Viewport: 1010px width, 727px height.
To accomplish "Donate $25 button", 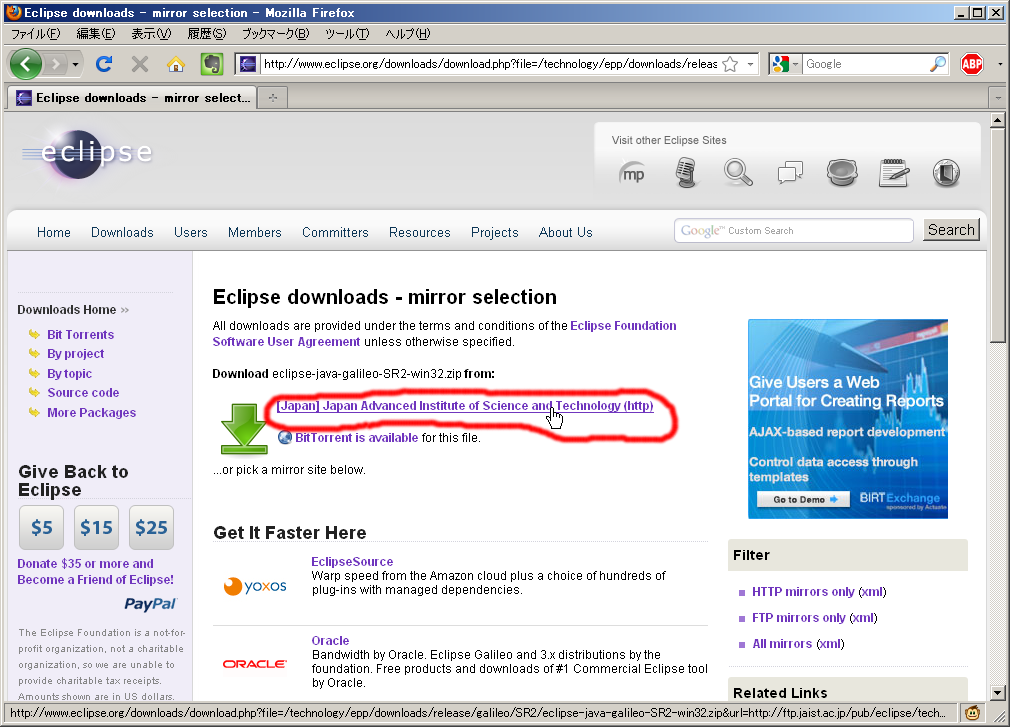I will 151,527.
